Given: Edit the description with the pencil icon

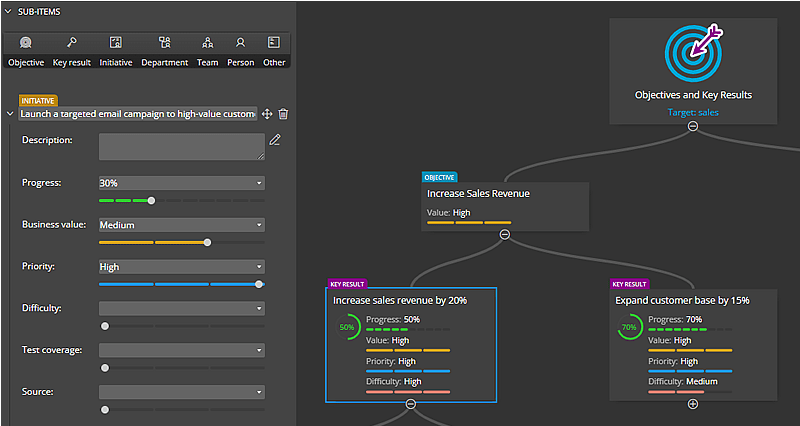Looking at the screenshot, I should point(275,139).
